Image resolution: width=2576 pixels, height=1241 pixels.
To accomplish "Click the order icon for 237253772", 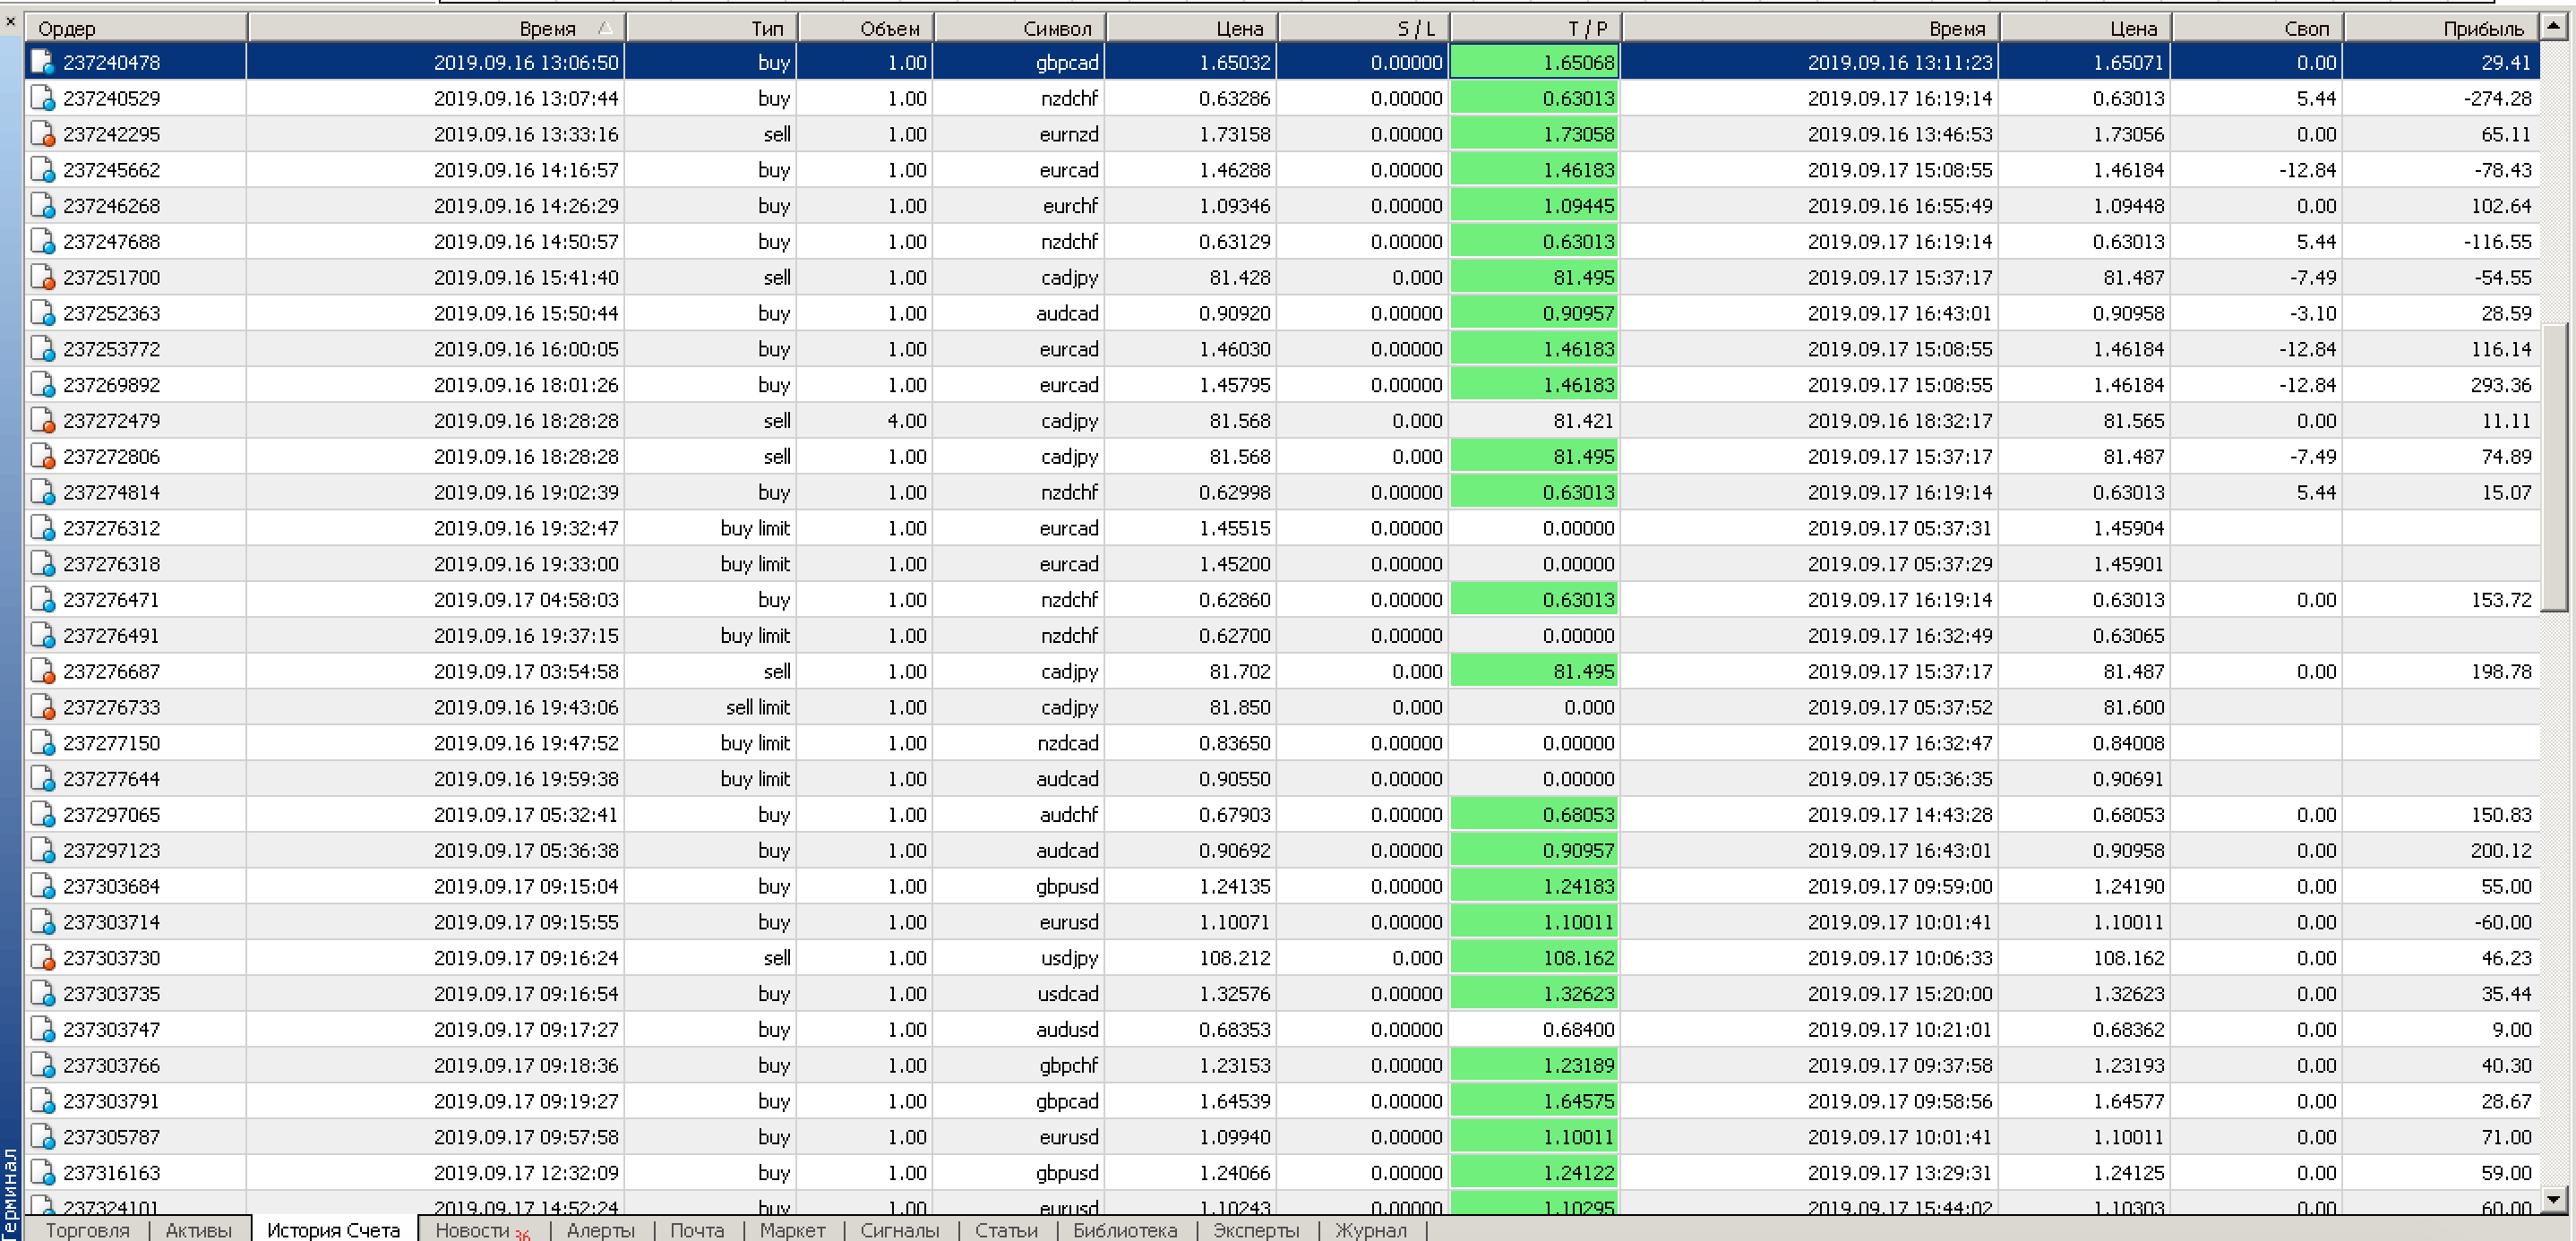I will (x=42, y=349).
